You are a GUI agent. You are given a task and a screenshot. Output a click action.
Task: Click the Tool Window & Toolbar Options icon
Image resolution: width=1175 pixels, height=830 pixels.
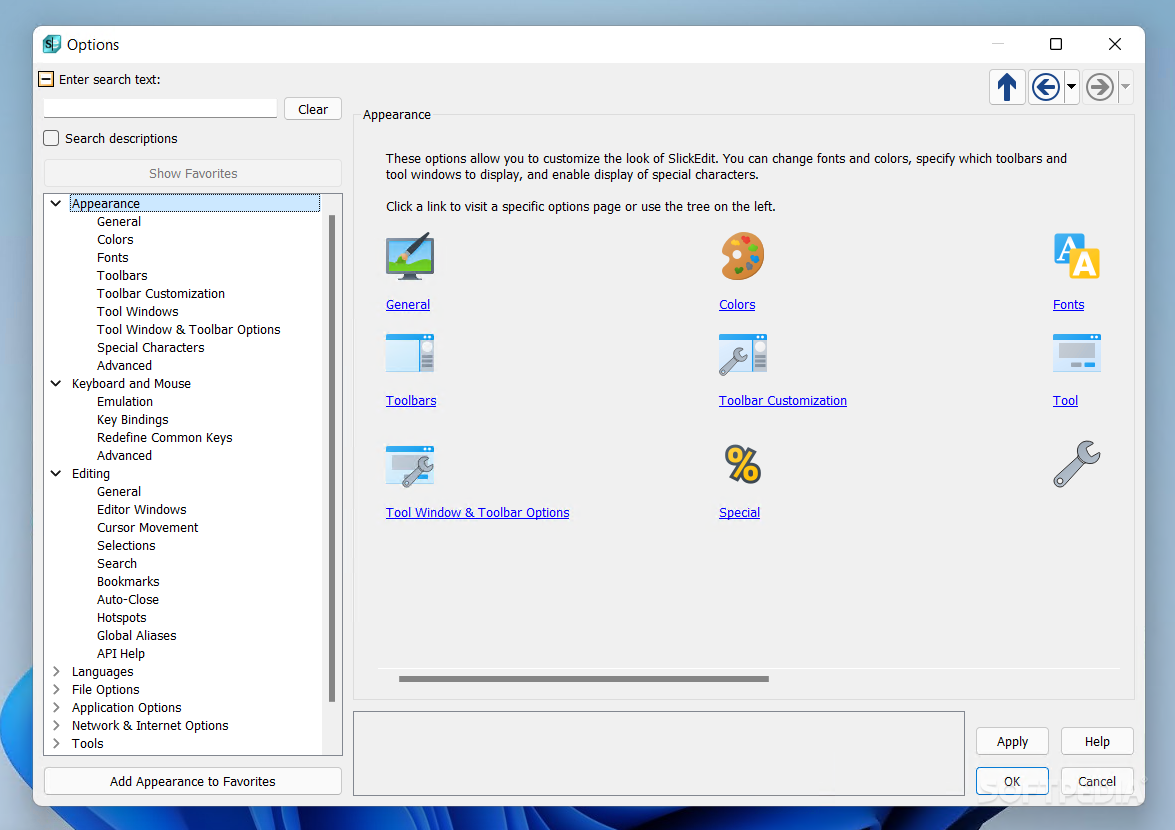click(x=410, y=466)
